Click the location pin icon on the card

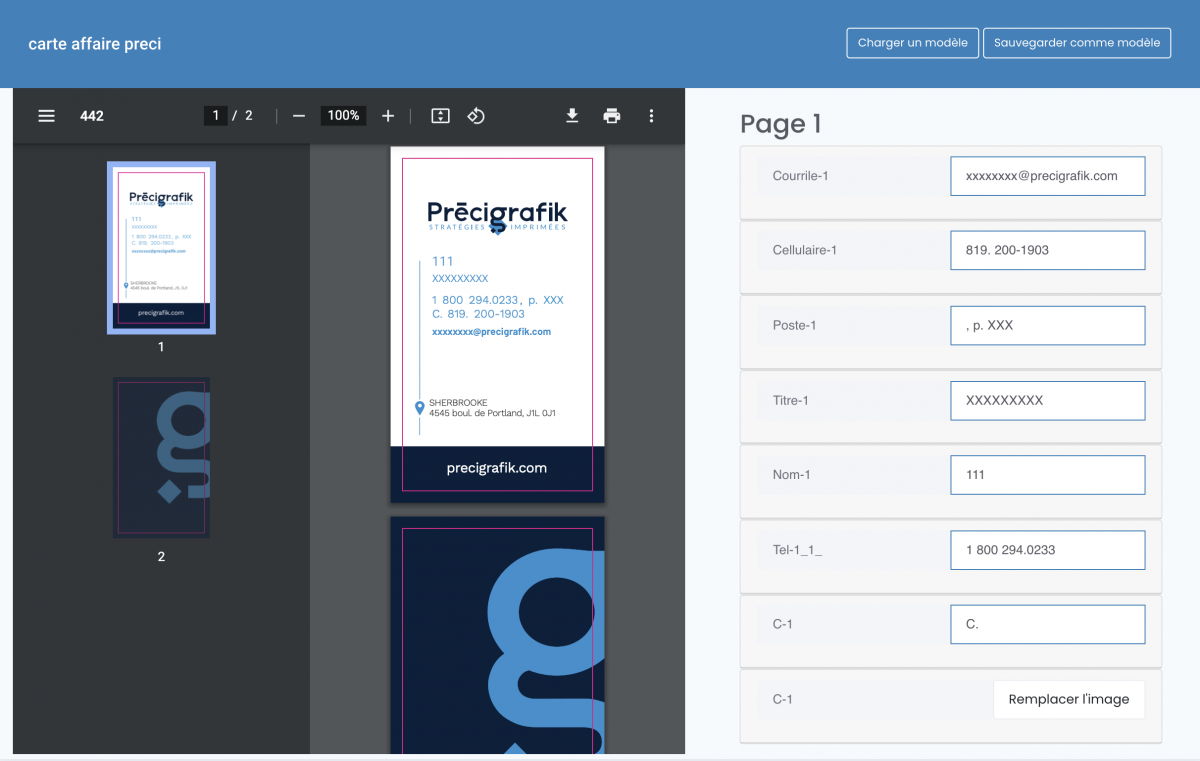[x=420, y=408]
